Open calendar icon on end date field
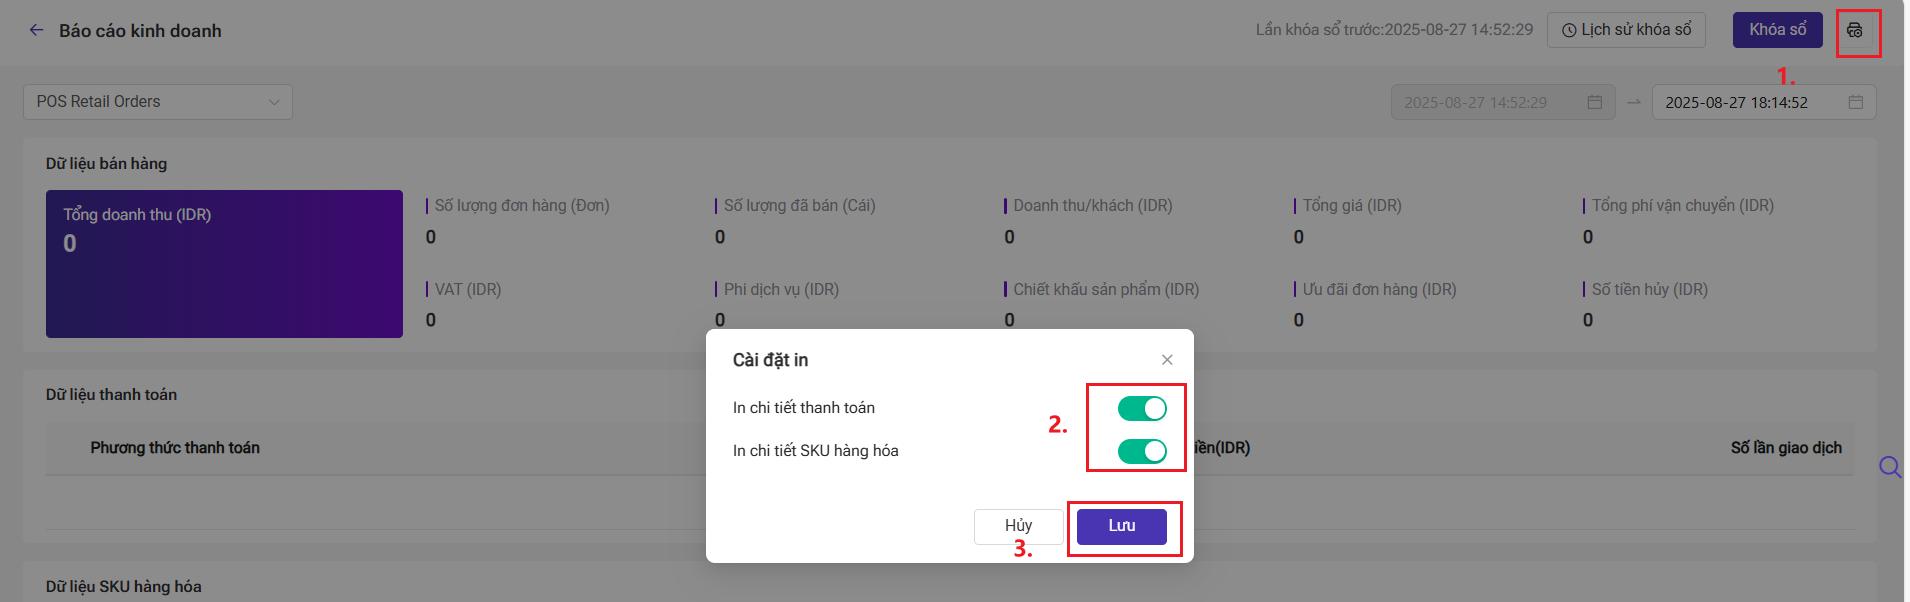Image resolution: width=1910 pixels, height=602 pixels. (1856, 102)
